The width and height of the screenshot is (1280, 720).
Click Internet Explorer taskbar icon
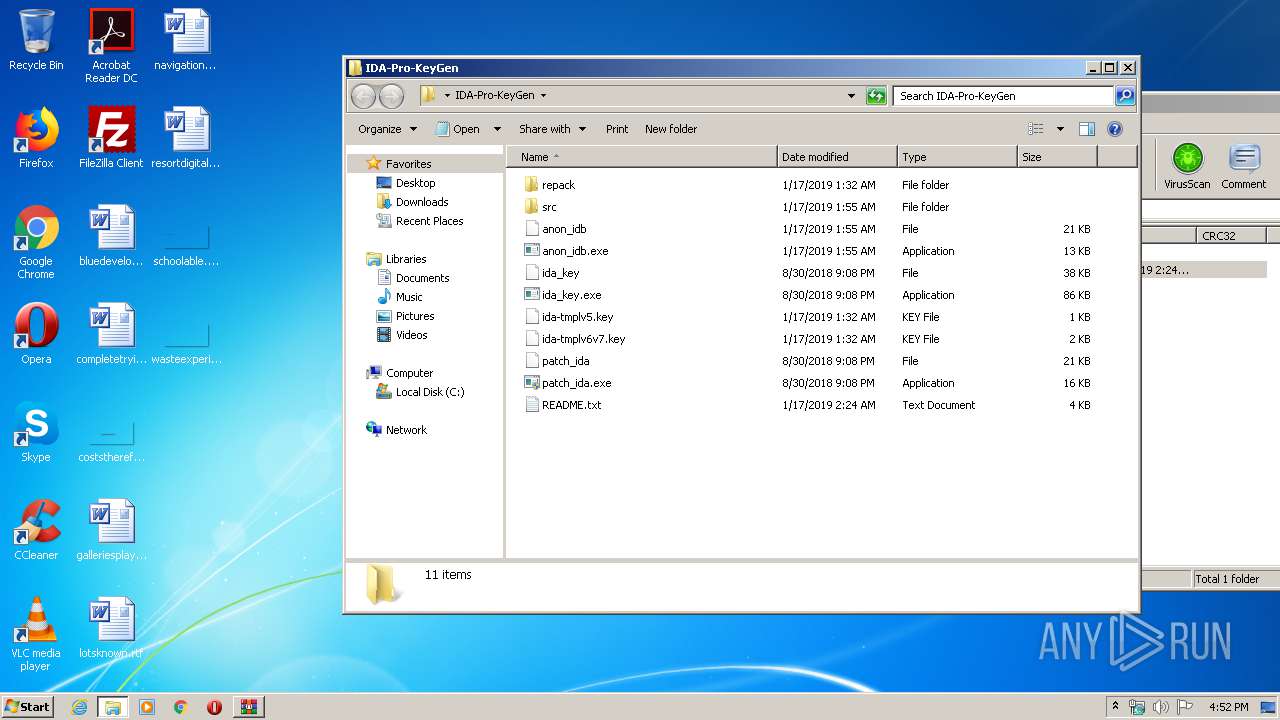click(80, 707)
